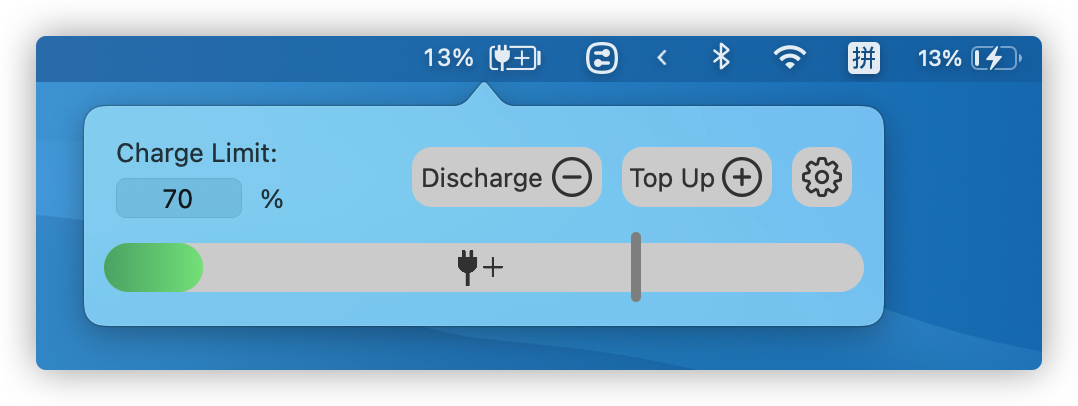
Task: Click the circled plus icon on Top Up
Action: pos(742,177)
